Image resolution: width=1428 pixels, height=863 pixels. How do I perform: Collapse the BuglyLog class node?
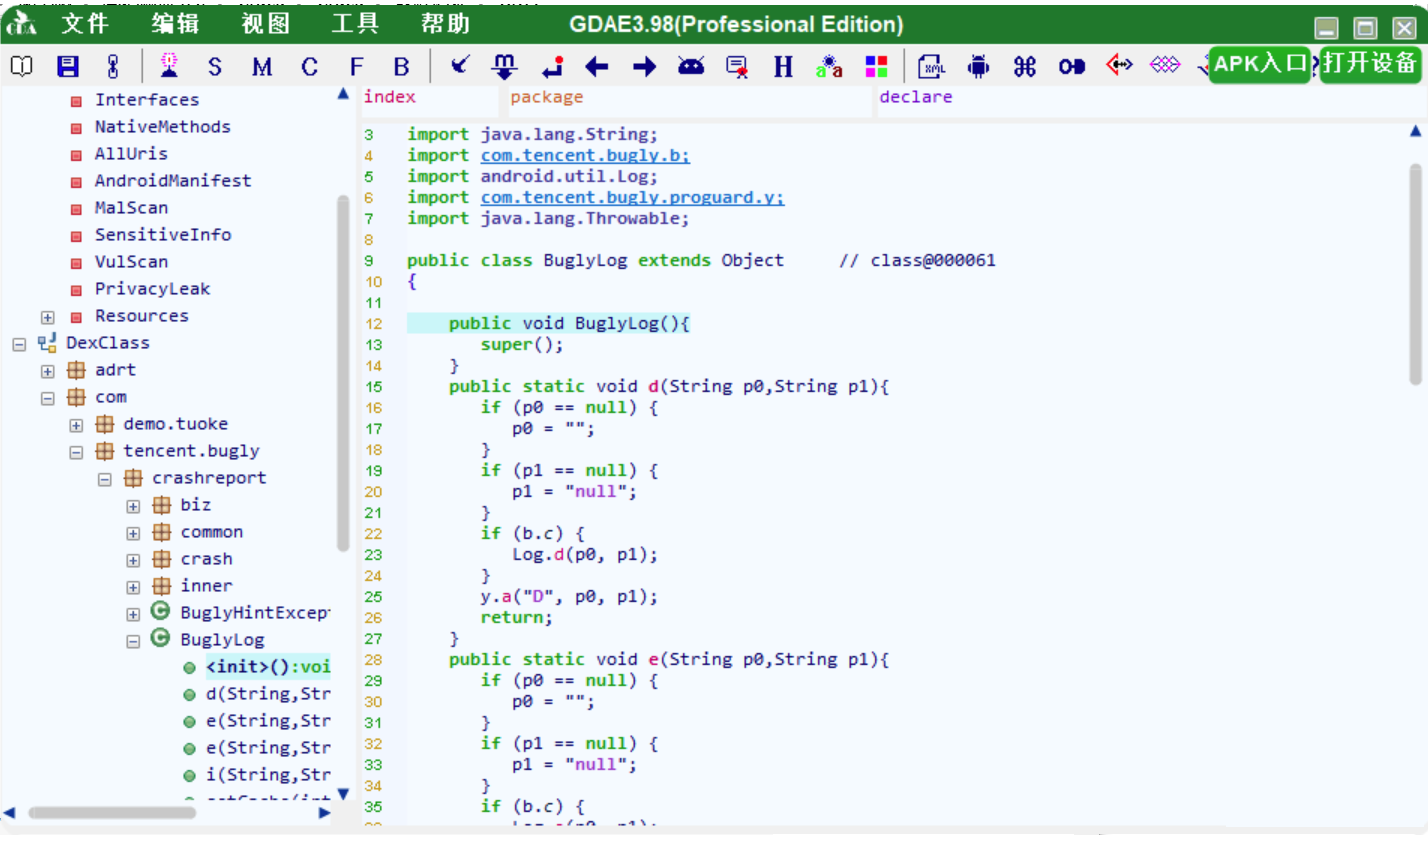pos(133,641)
